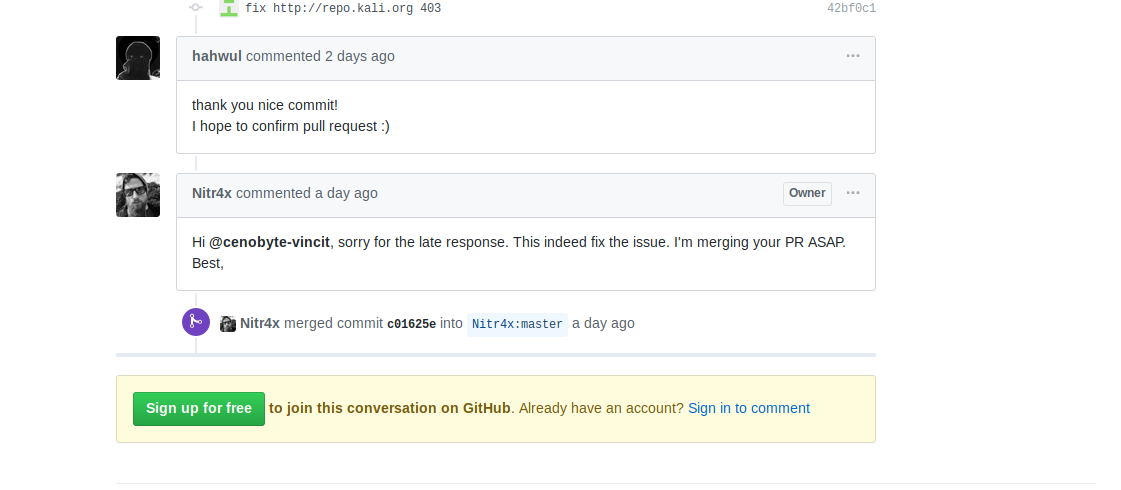The height and width of the screenshot is (490, 1121).
Task: Open options menu on hahwul's comment
Action: pos(853,56)
